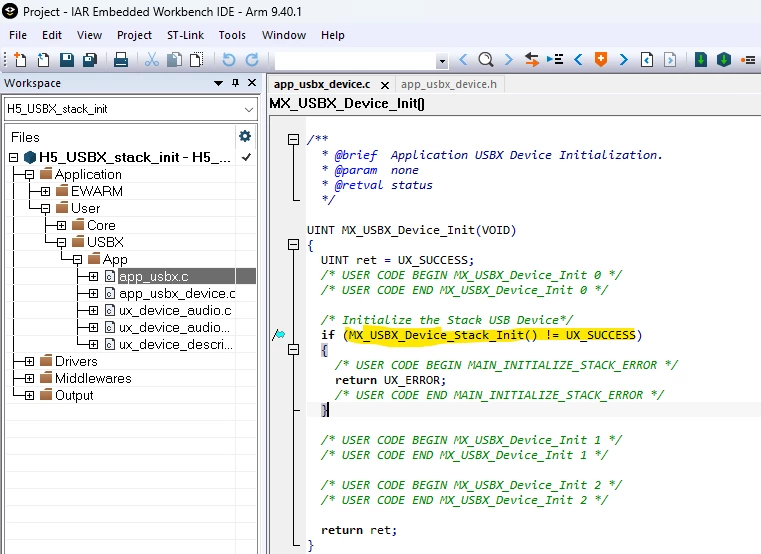
Task: Click the Replace toolbar icon with orange arrows
Action: (532, 59)
